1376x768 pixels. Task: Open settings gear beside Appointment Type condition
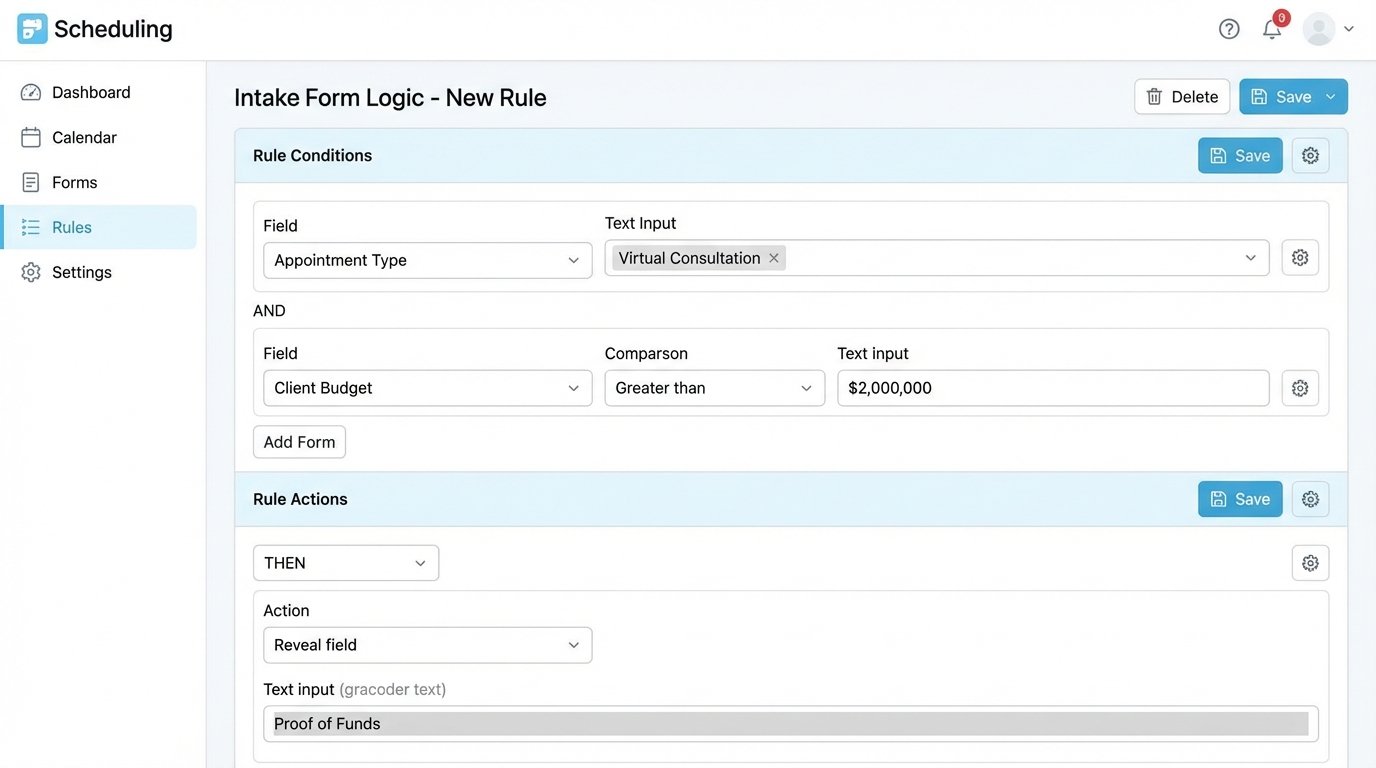coord(1300,257)
